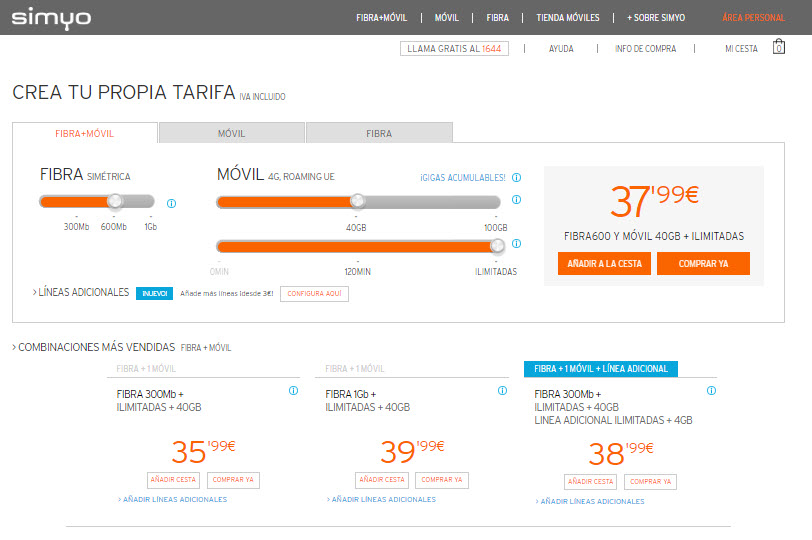Image resolution: width=812 pixels, height=540 pixels.
Task: Open MI CESTA link
Action: point(741,49)
